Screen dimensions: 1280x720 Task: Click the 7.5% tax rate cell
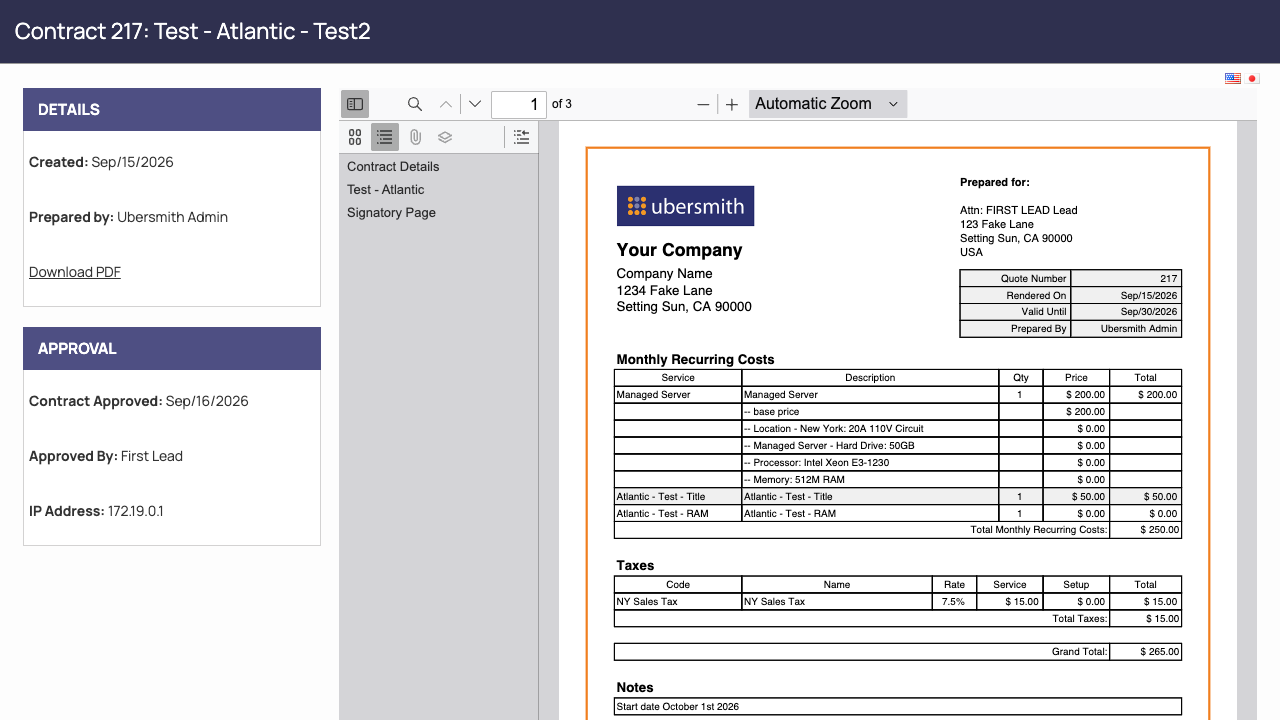coord(954,602)
